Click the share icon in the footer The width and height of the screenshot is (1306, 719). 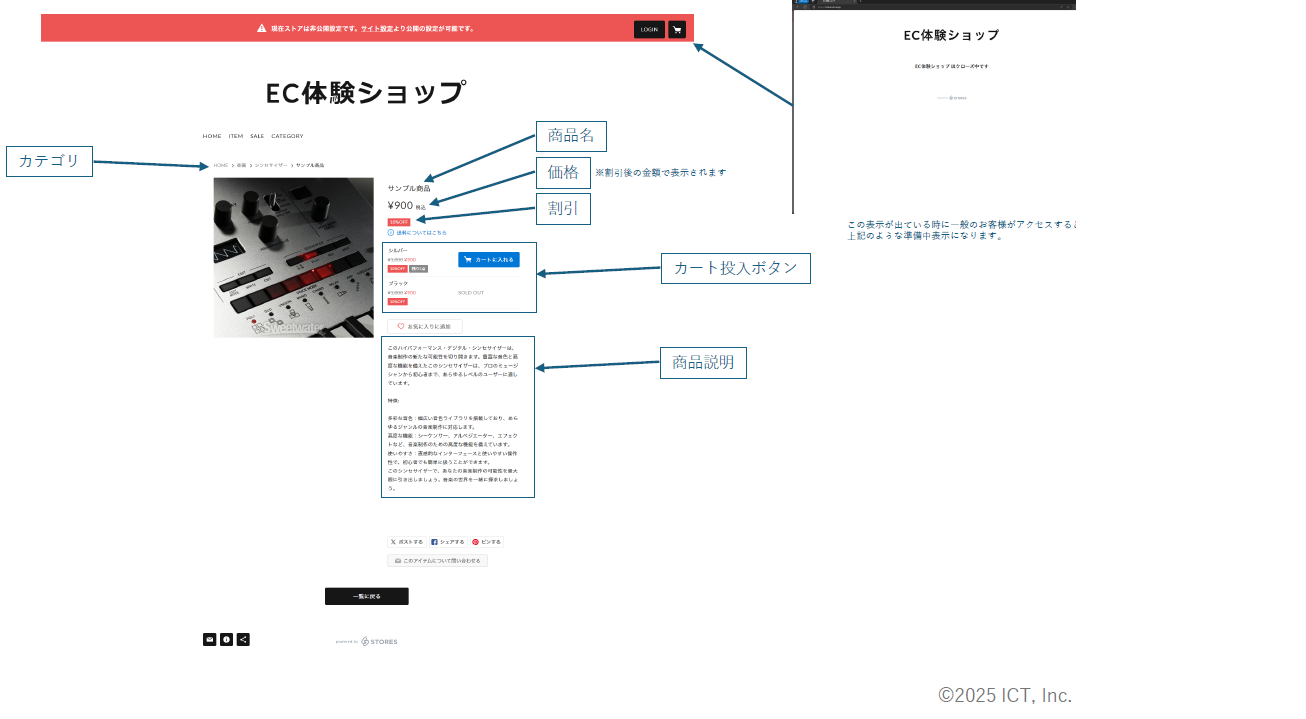[243, 640]
